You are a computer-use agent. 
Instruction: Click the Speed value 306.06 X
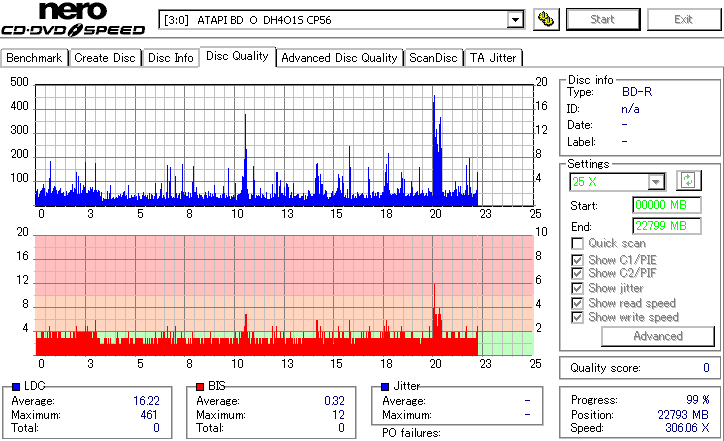tap(687, 428)
